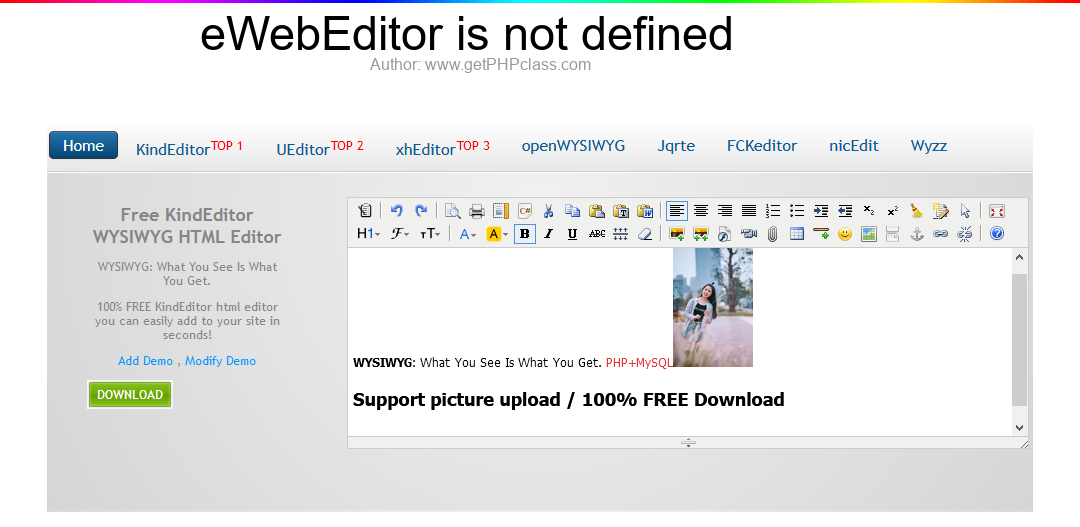Open the smiley emoticons picker
The height and width of the screenshot is (527, 1080).
point(845,234)
